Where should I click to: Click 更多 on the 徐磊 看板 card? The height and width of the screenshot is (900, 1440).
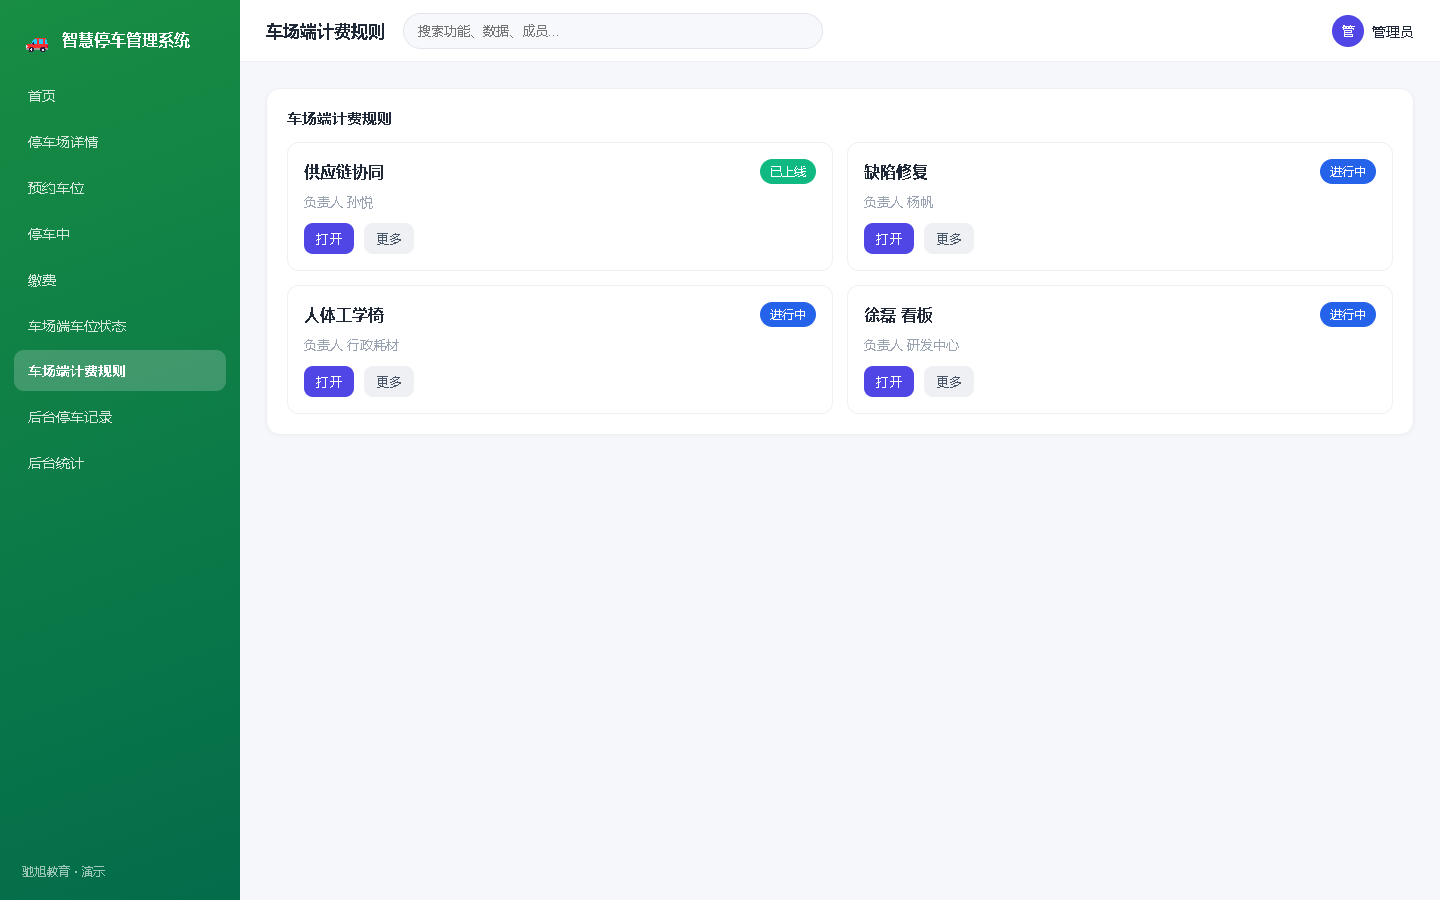click(x=949, y=382)
